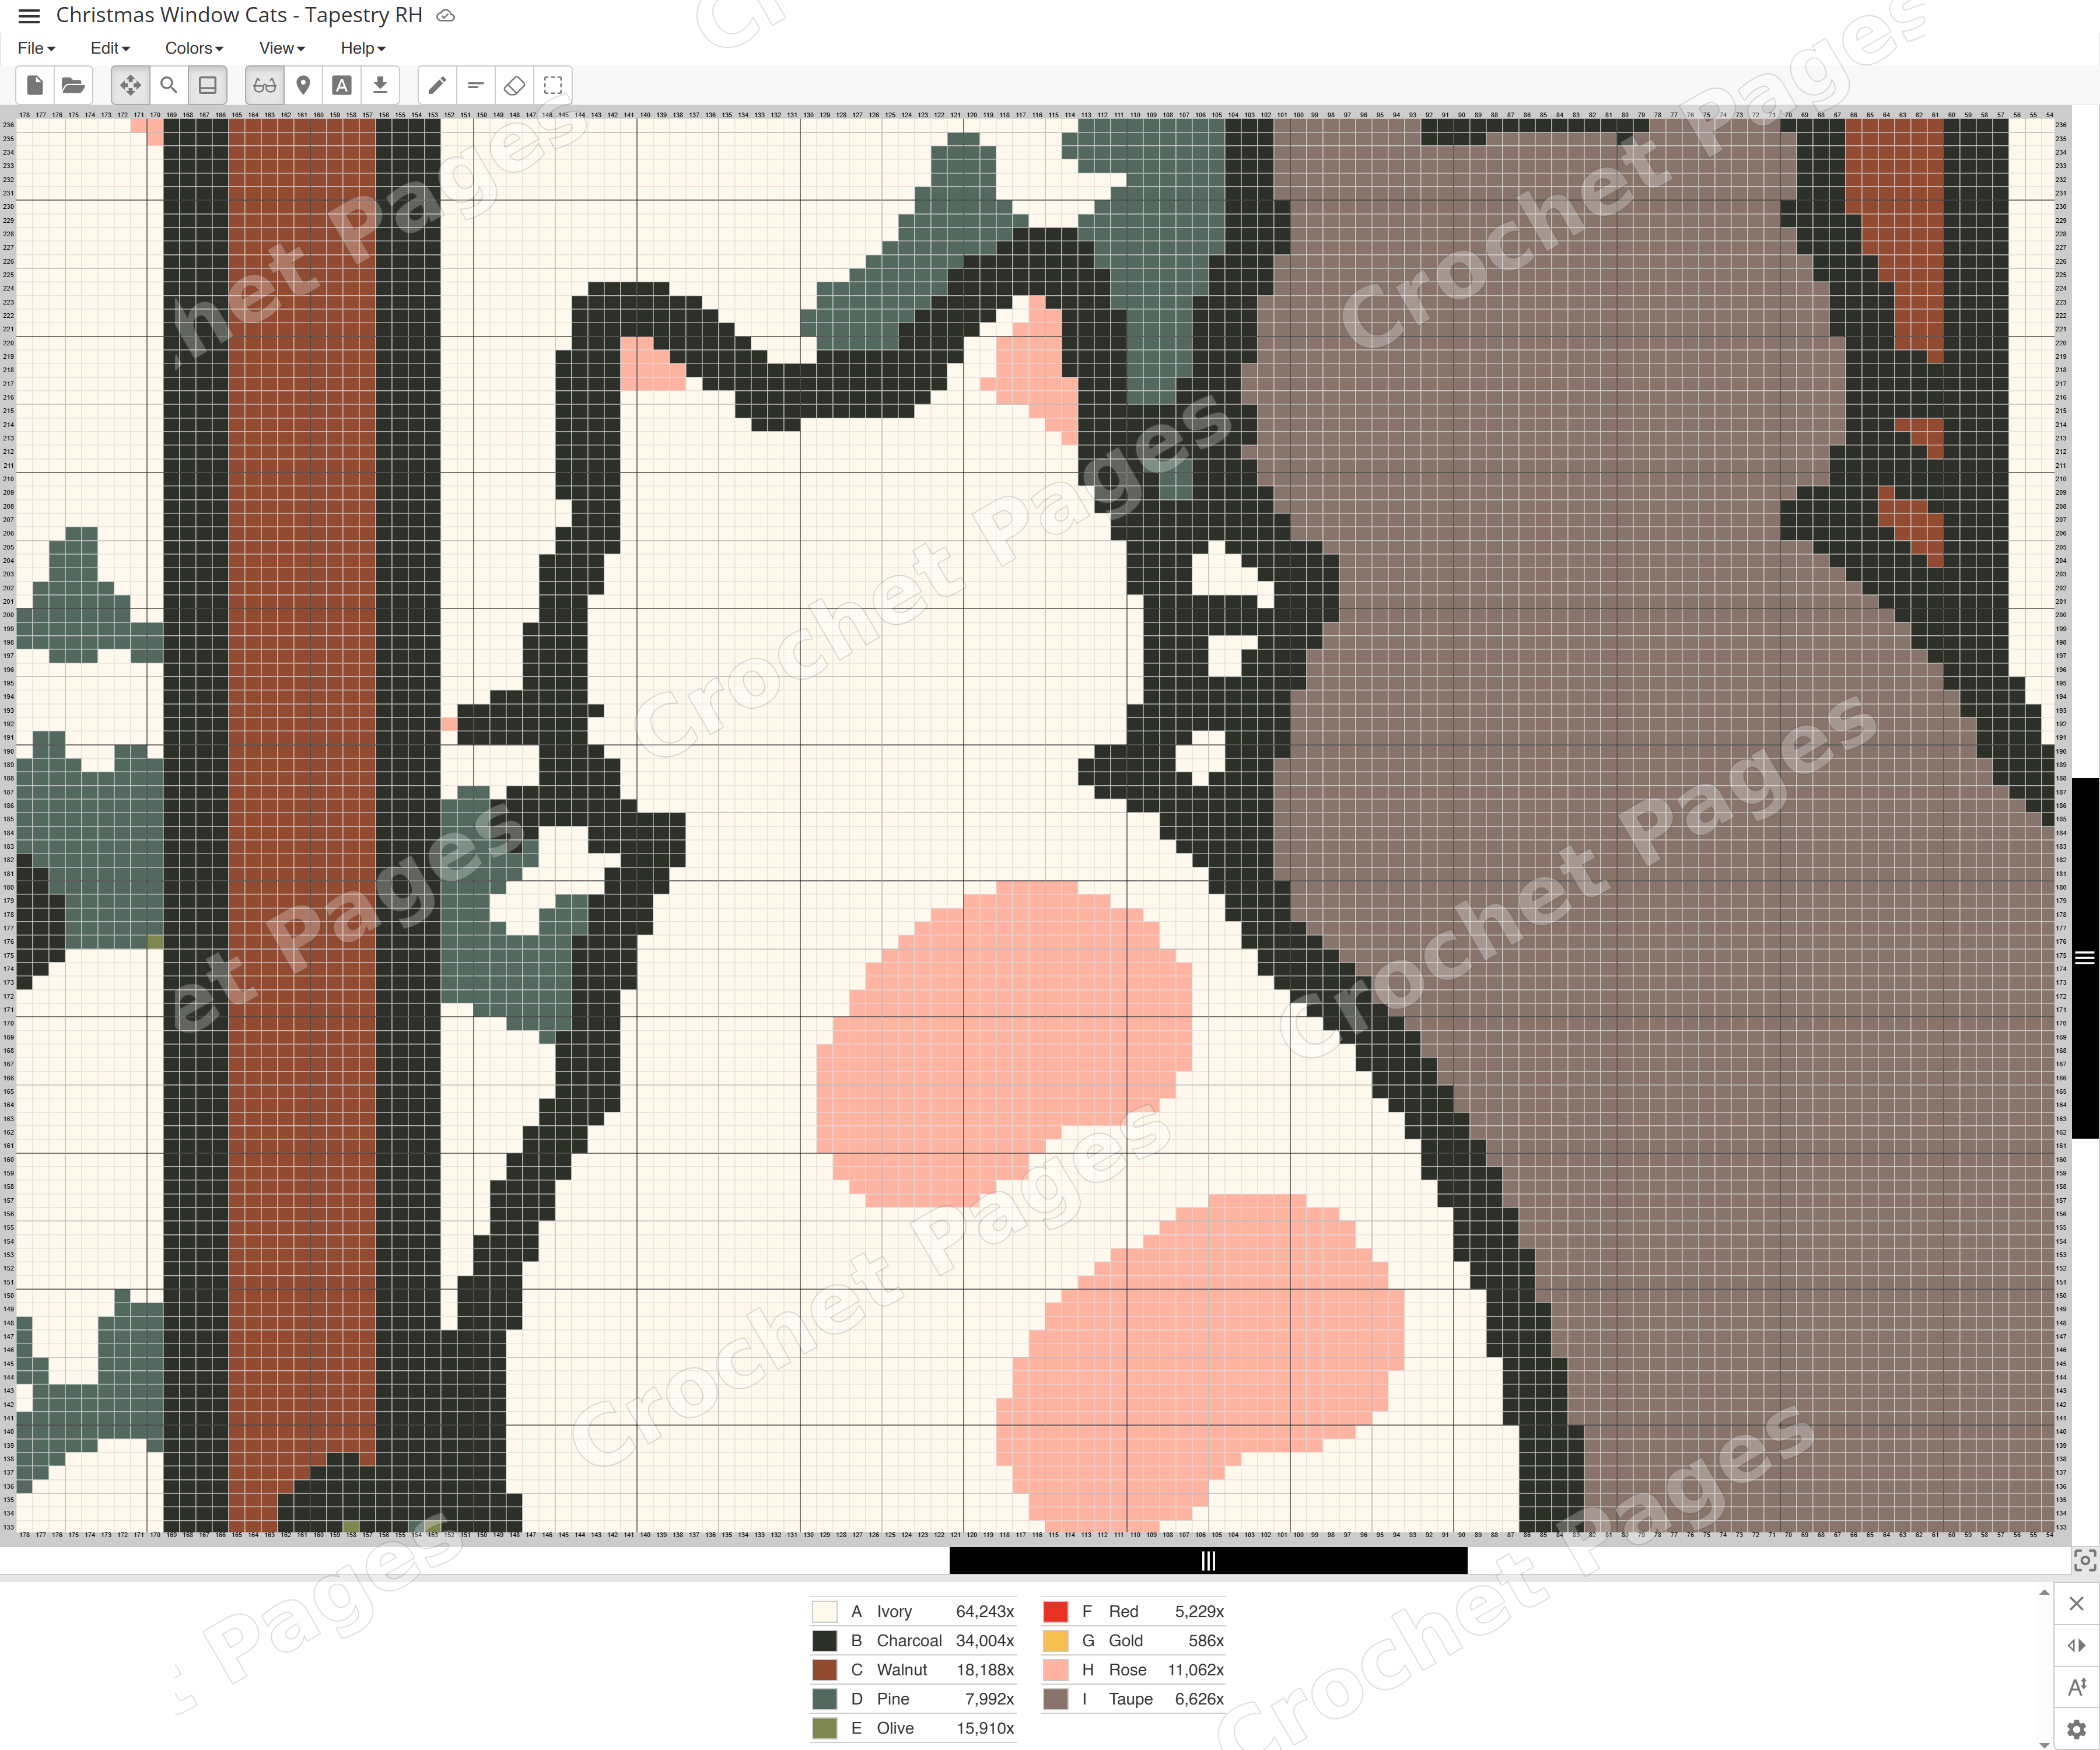Open the View dropdown menu
2100x1750 pixels.
(x=282, y=48)
